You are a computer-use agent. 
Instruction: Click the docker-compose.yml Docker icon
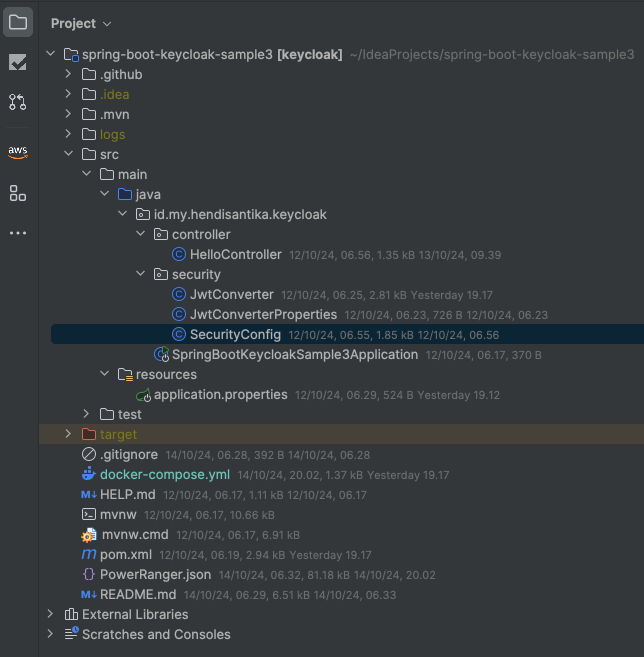click(89, 474)
